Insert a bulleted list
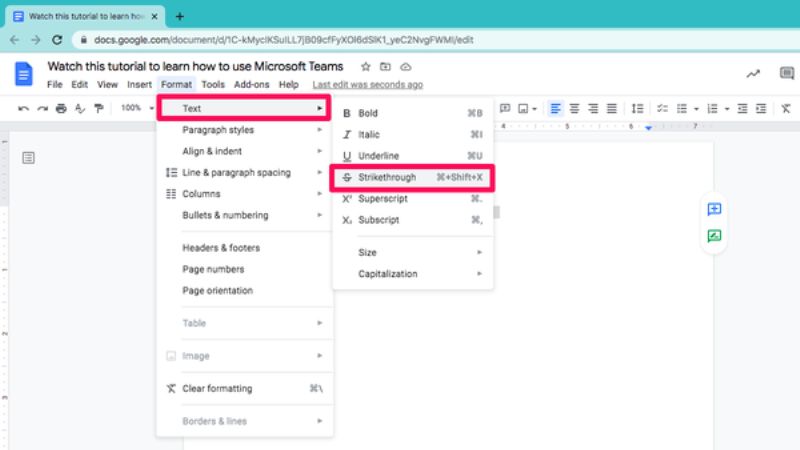Image resolution: width=800 pixels, height=450 pixels. coord(682,108)
